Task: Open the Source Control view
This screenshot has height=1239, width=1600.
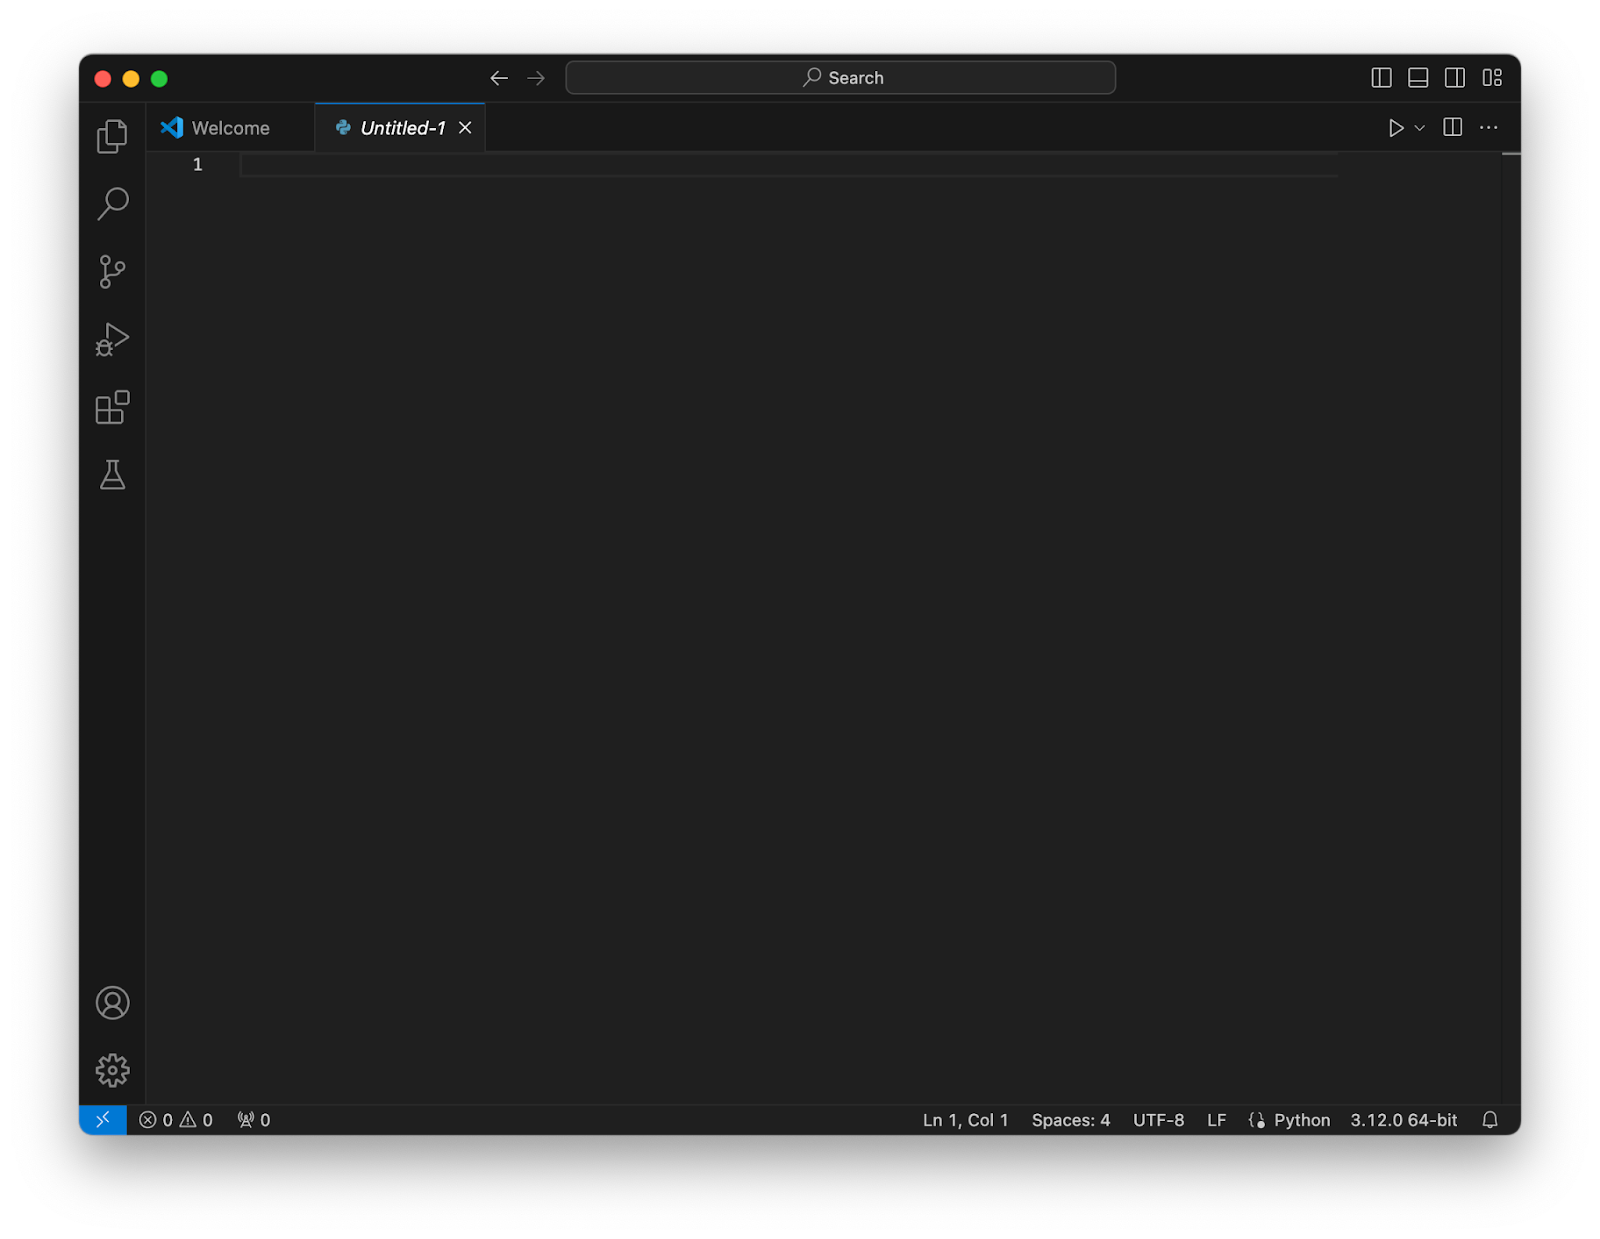Action: [112, 271]
